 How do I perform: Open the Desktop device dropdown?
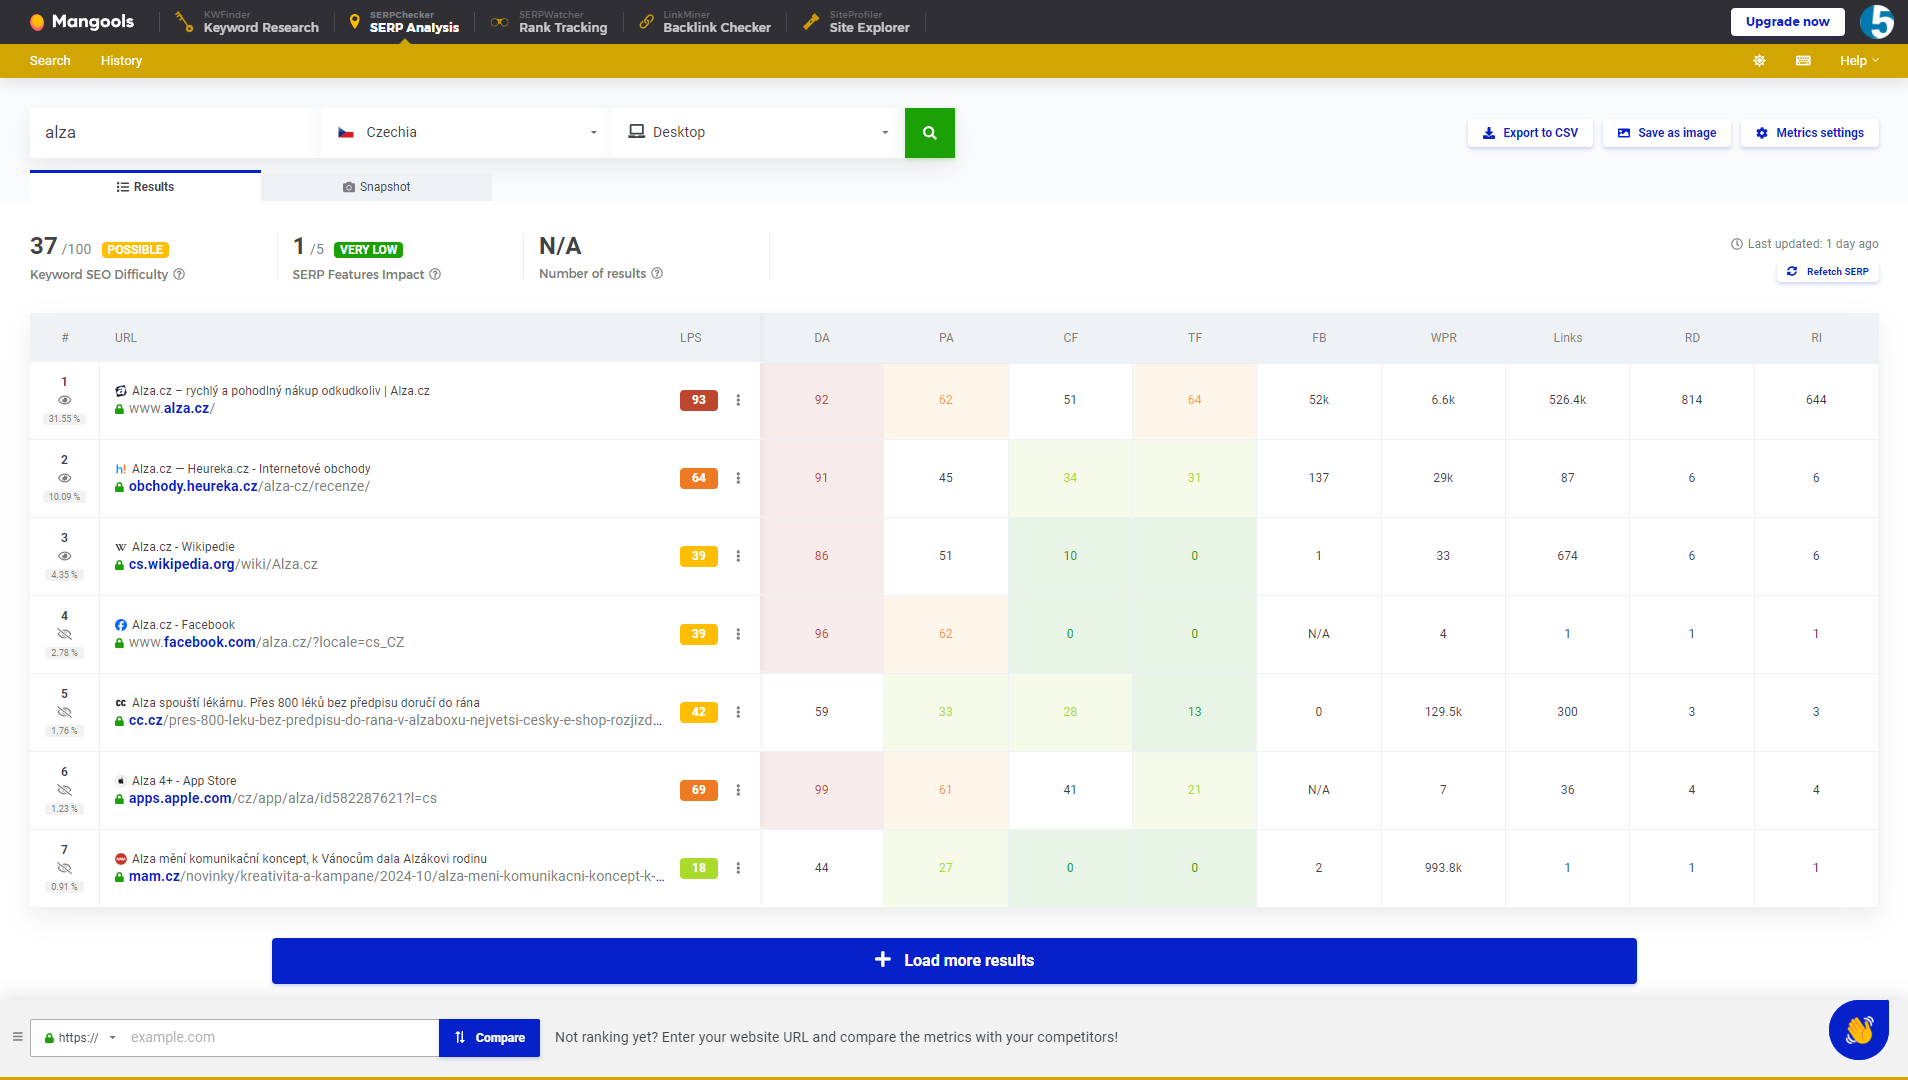758,133
